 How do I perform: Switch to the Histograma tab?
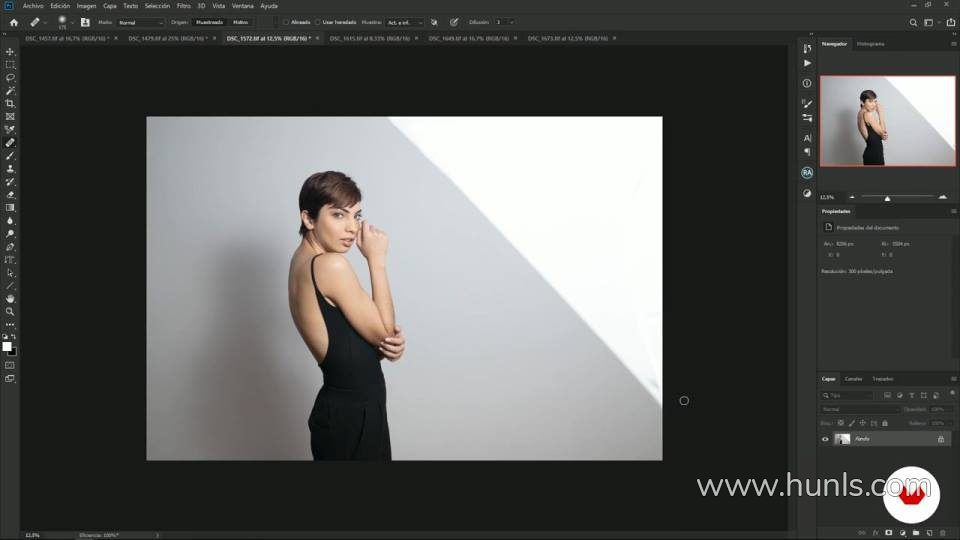pos(870,44)
